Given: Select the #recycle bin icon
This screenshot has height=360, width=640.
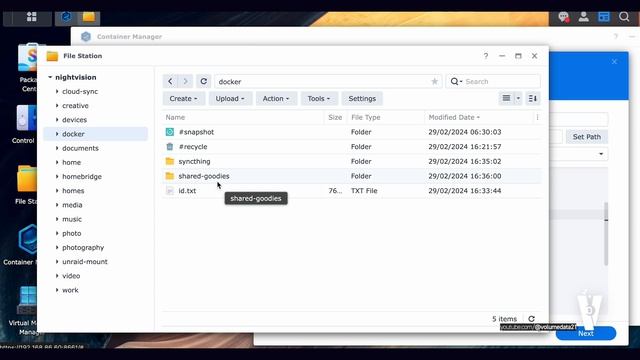Looking at the screenshot, I should point(170,147).
